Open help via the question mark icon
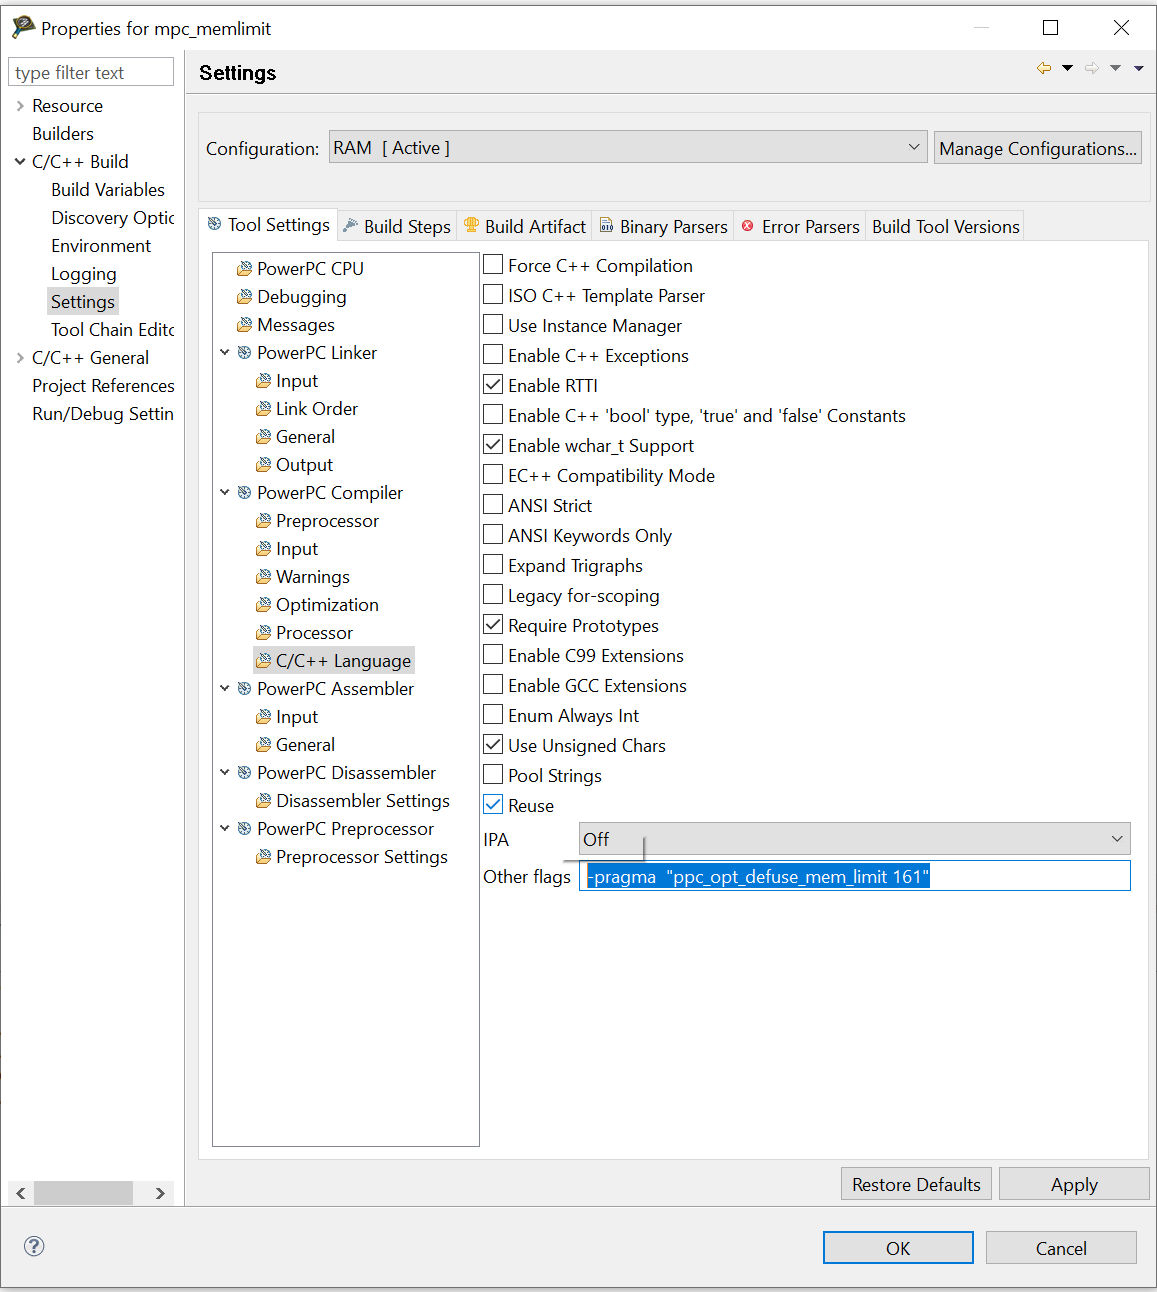Screen dimensions: 1157x1292 (x=33, y=1246)
